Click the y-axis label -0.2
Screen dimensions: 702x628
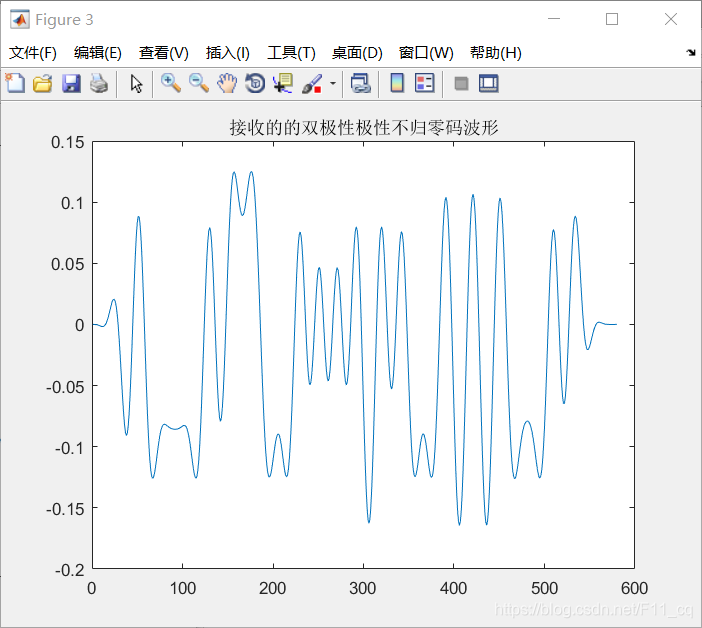tap(69, 570)
